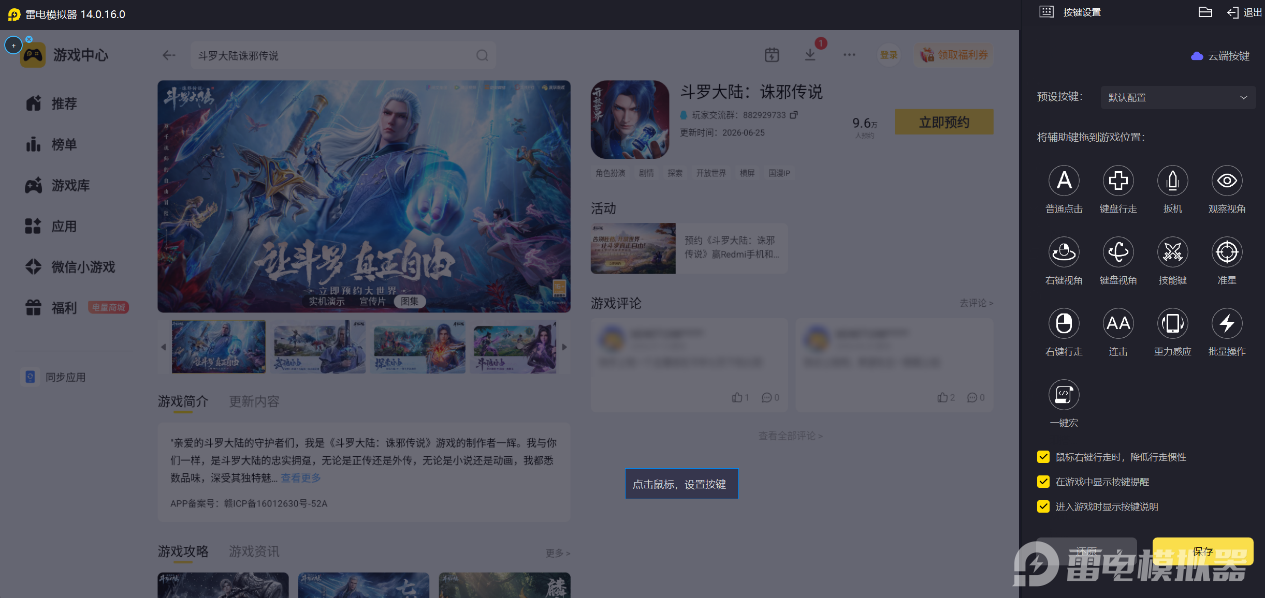Go back with the left arrow icon
This screenshot has width=1265, height=598.
169,56
